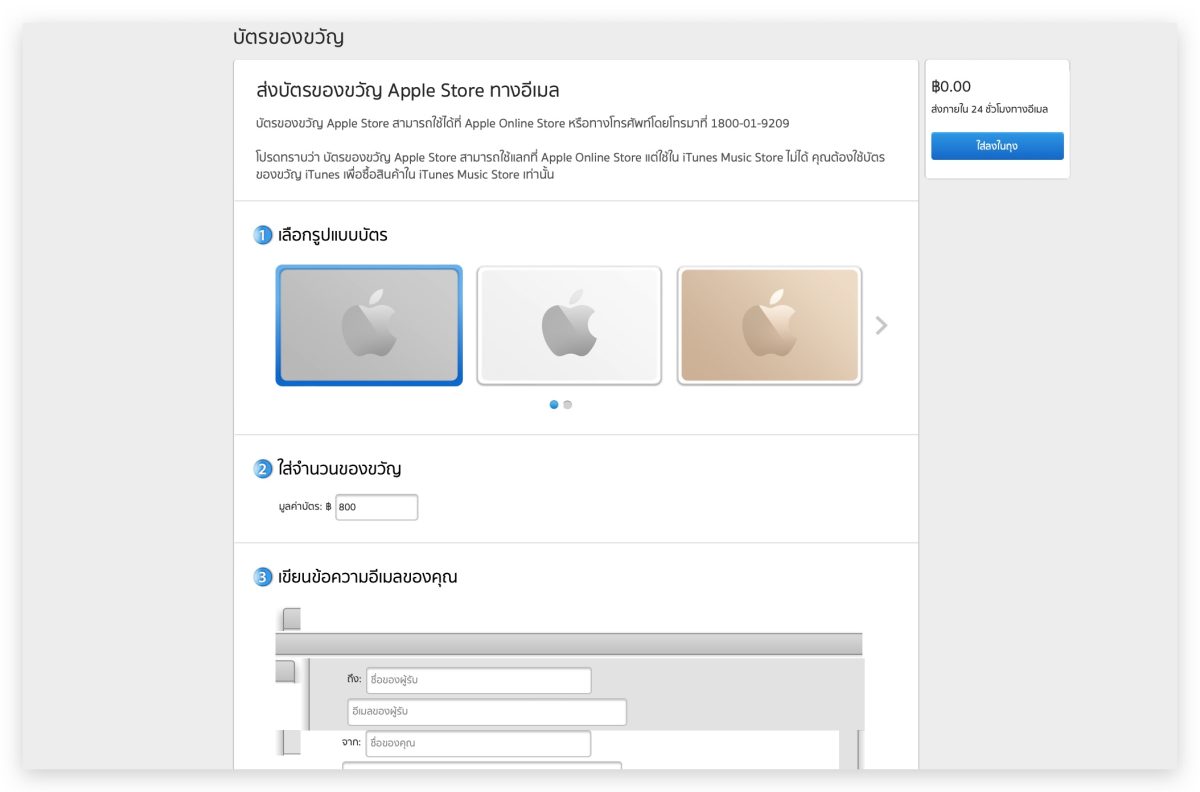This screenshot has height=792, width=1200.
Task: Click the 'ใส่จำนวนของขวัญ' step two heading
Action: point(340,469)
